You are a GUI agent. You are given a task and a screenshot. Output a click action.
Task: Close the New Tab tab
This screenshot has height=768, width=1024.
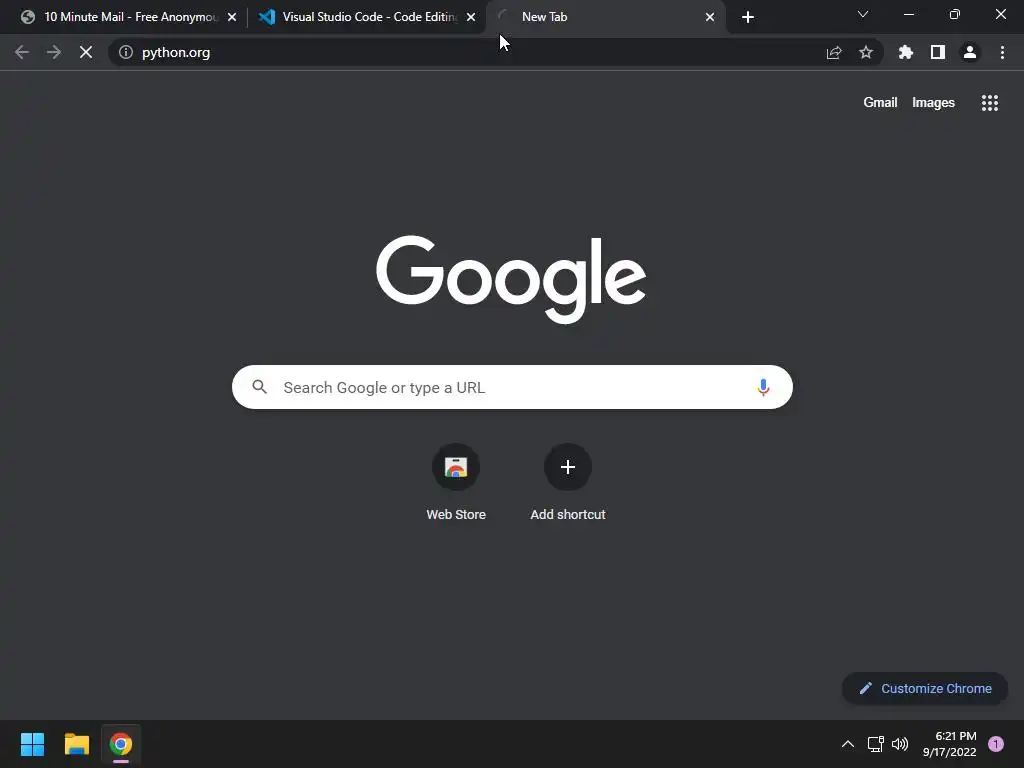coord(710,17)
